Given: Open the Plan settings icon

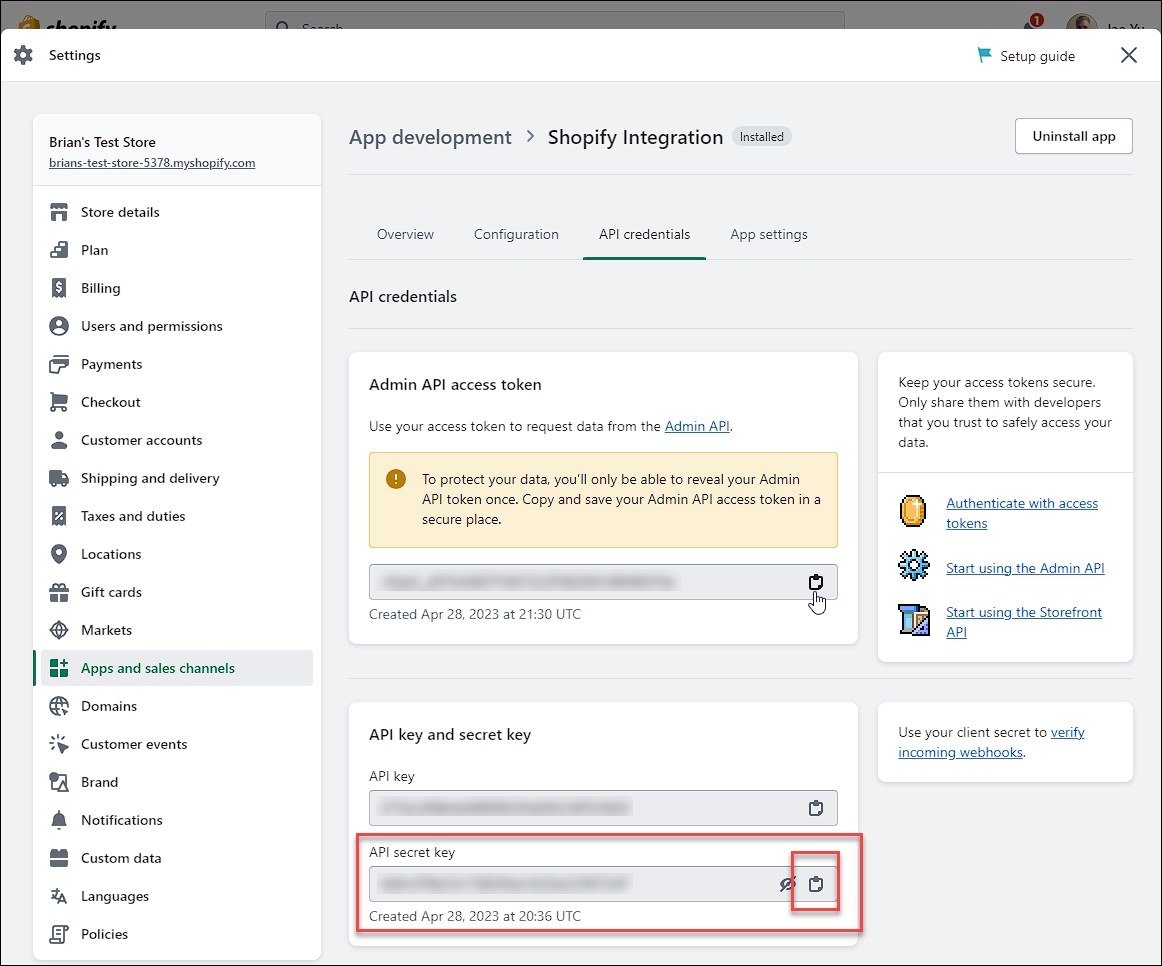Looking at the screenshot, I should [59, 250].
